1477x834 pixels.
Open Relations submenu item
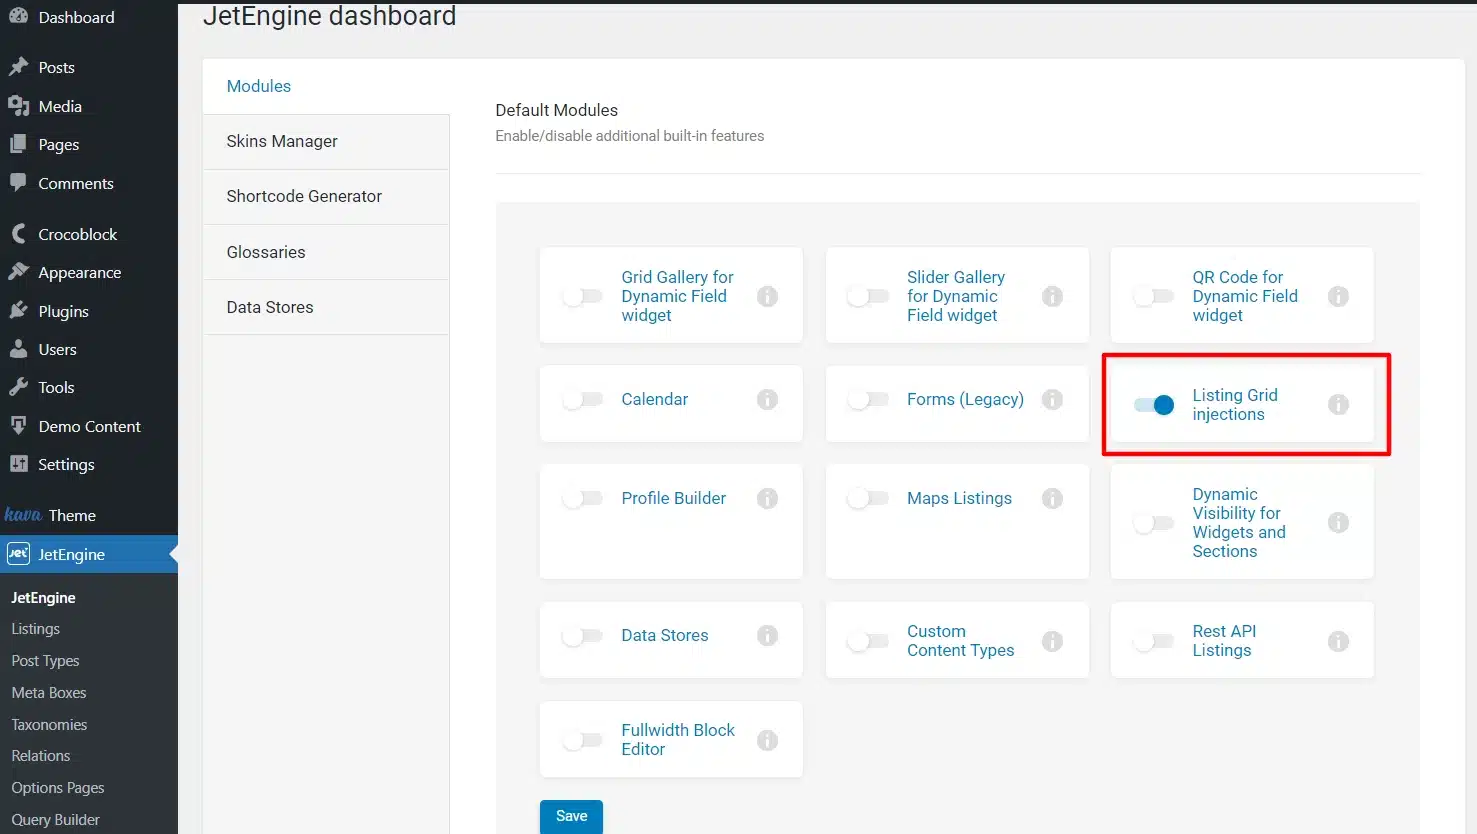coord(40,756)
